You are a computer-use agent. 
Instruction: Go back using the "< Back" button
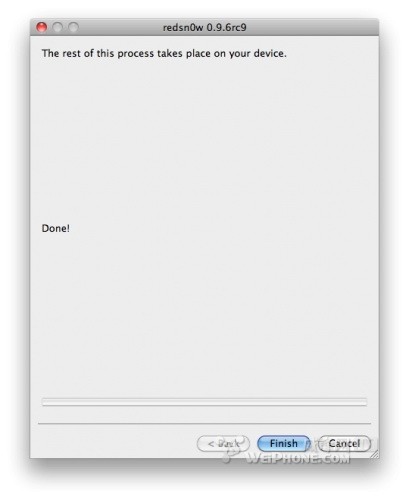pos(223,444)
